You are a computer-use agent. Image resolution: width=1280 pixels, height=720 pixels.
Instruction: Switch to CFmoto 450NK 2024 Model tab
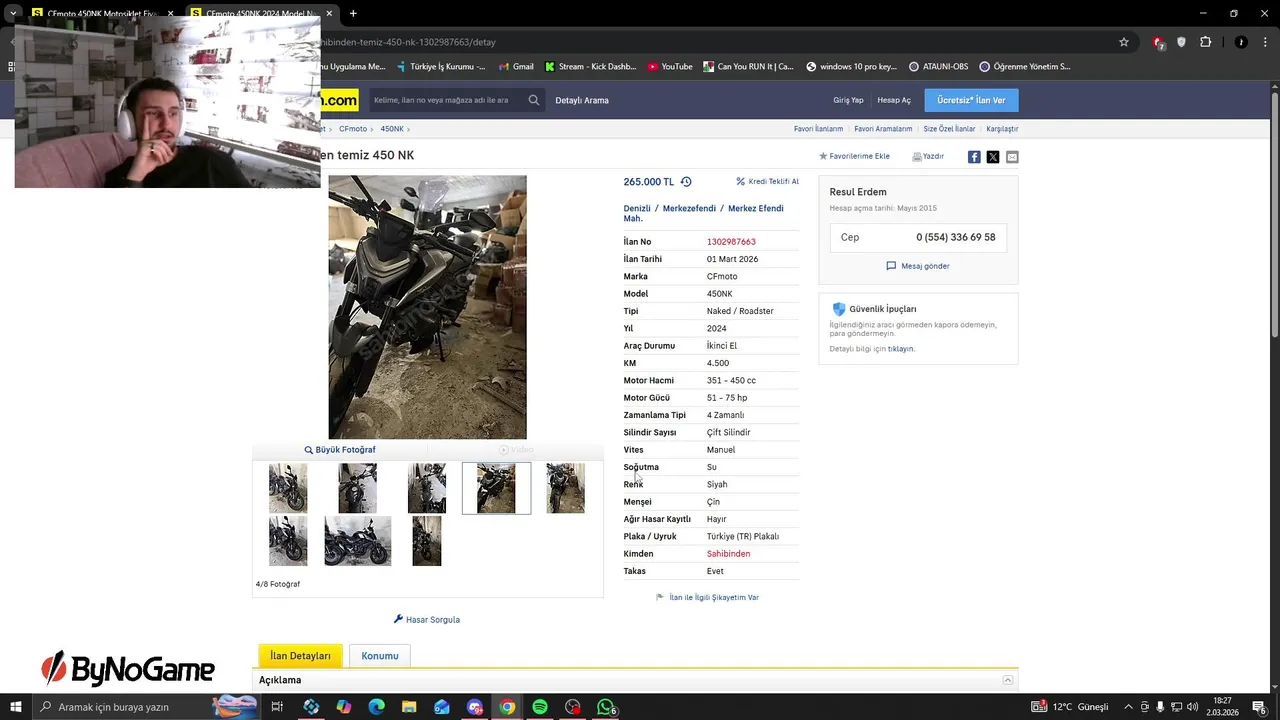pyautogui.click(x=263, y=13)
